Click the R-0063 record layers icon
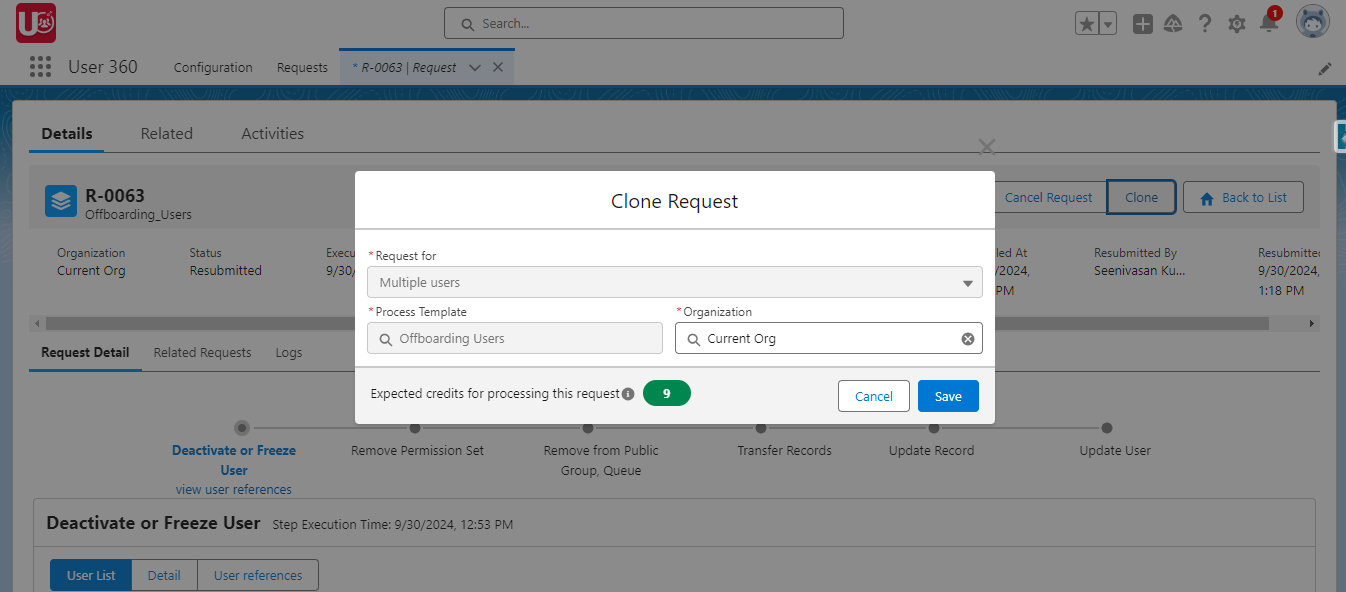The image size is (1346, 592). coord(61,201)
